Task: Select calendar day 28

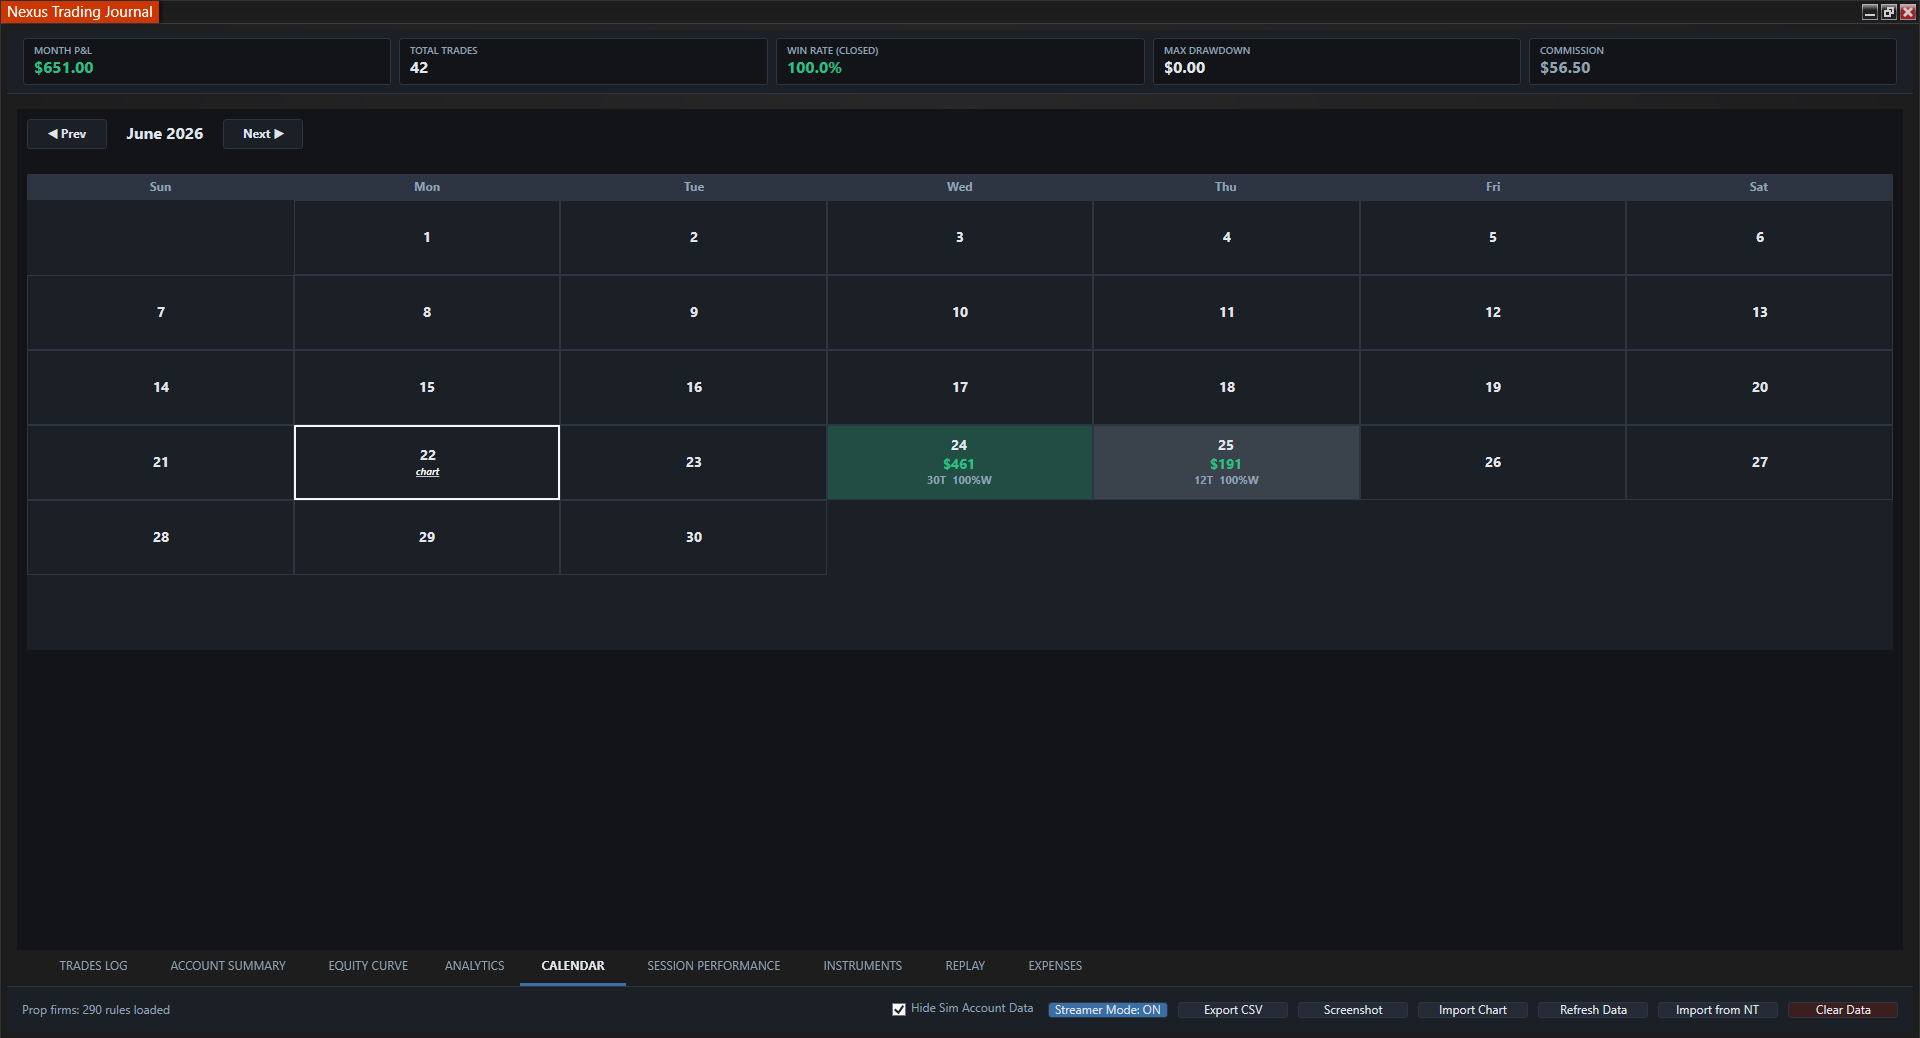Action: pyautogui.click(x=161, y=538)
